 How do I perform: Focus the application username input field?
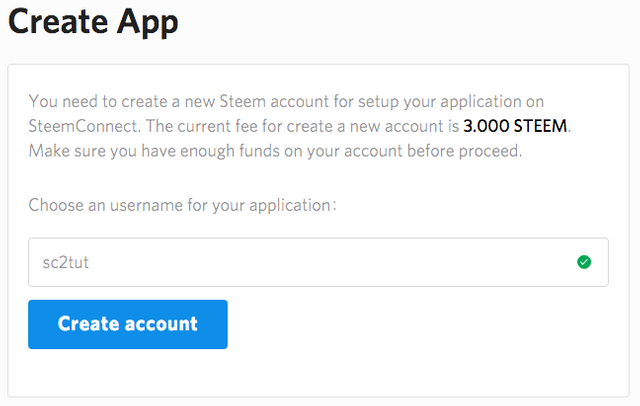[x=318, y=262]
